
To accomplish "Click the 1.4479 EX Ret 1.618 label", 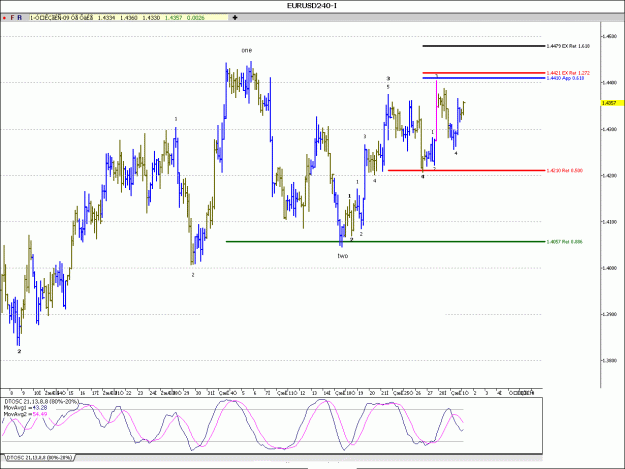I will pyautogui.click(x=568, y=46).
